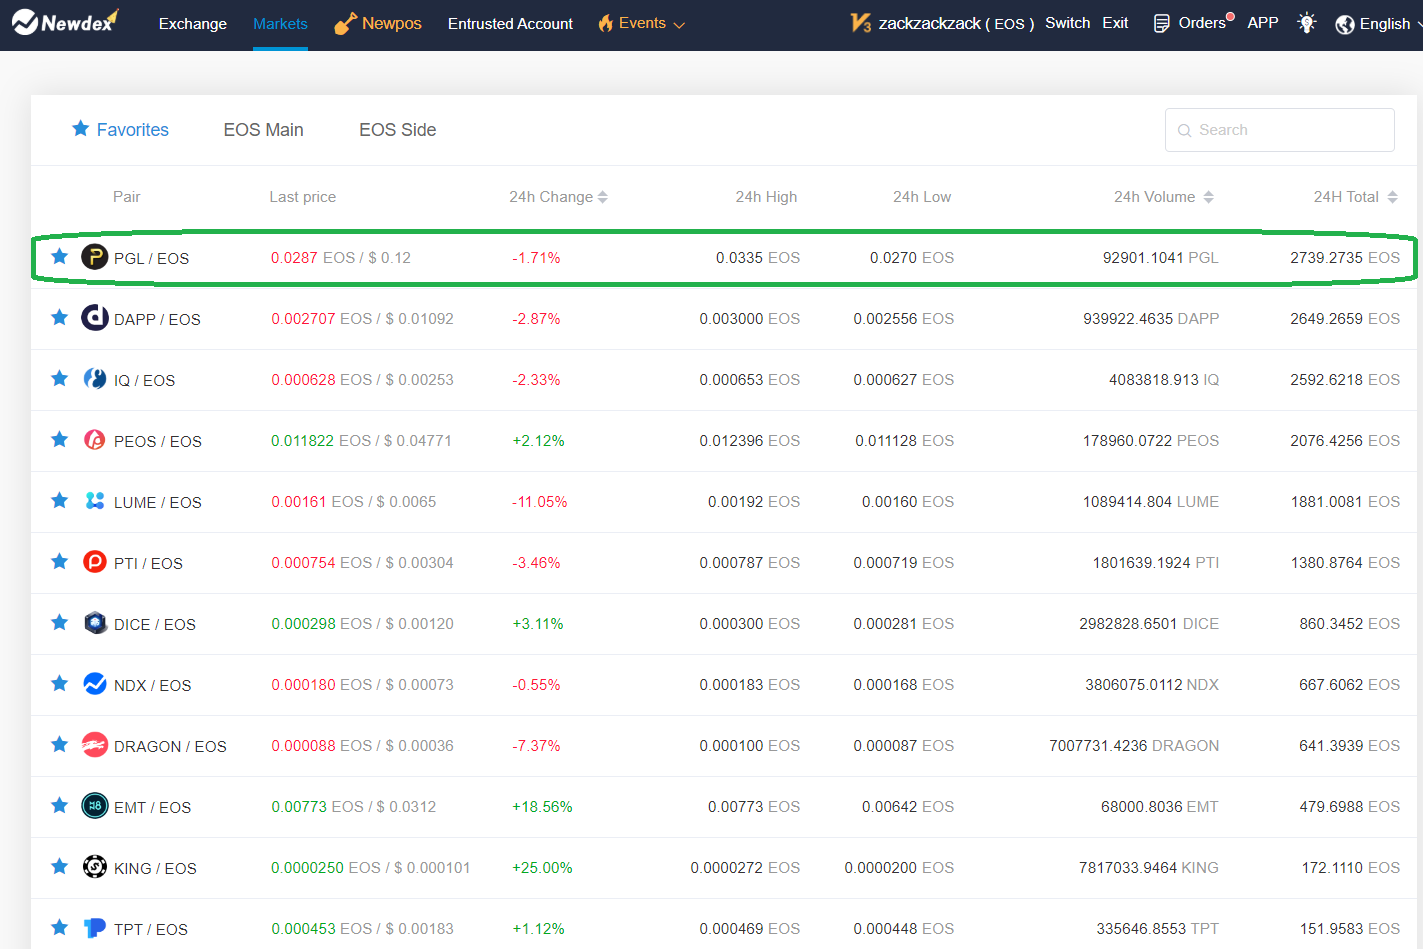Image resolution: width=1423 pixels, height=949 pixels.
Task: Click the PTI token icon
Action: [x=95, y=562]
